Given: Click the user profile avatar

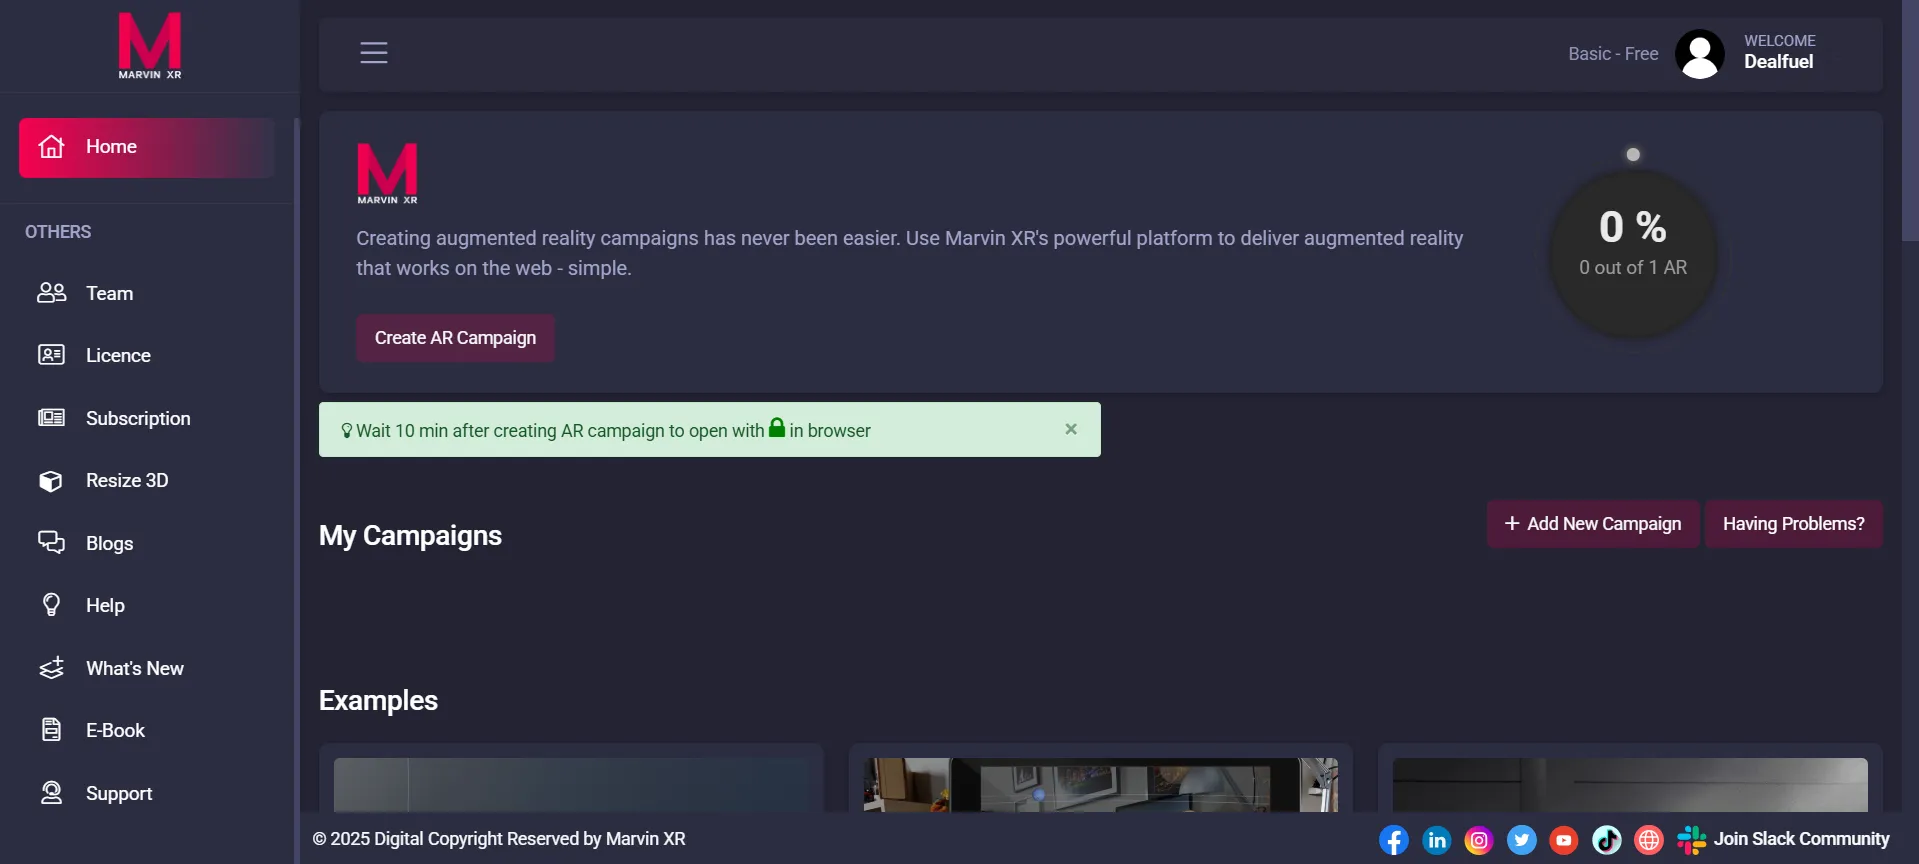Looking at the screenshot, I should coord(1699,54).
